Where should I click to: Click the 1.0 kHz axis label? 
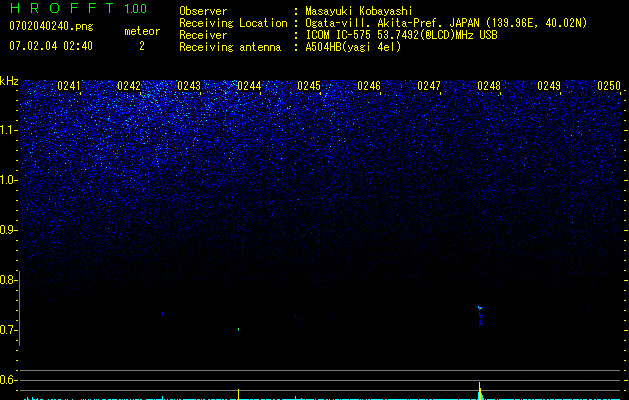(8, 180)
